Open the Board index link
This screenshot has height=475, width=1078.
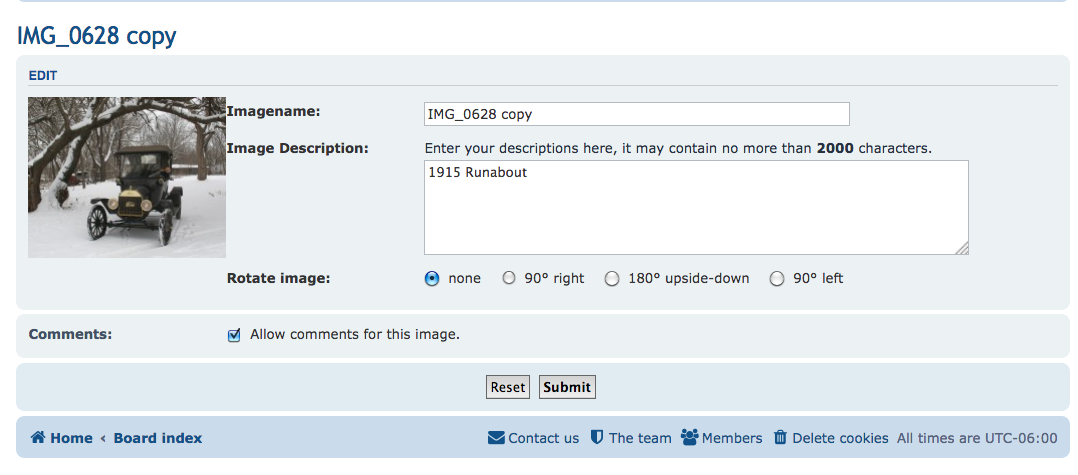pyautogui.click(x=158, y=438)
